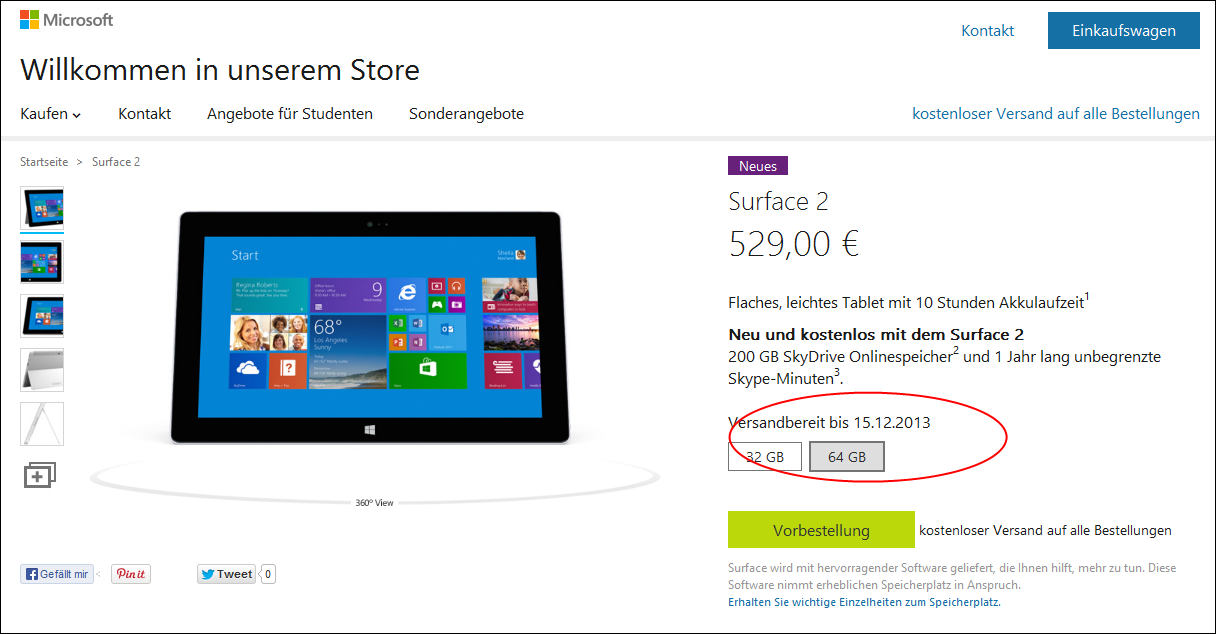Choose the 64 GB storage option

pos(847,457)
